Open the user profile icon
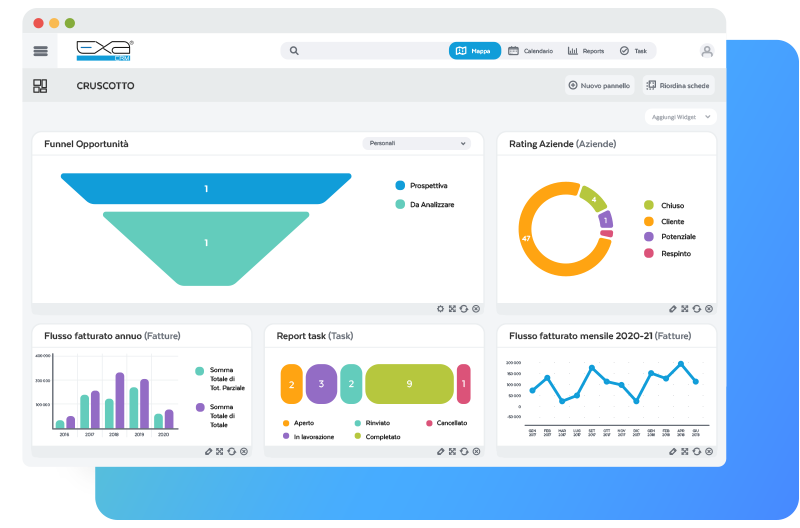Viewport: 800px width, 528px height. [x=707, y=51]
